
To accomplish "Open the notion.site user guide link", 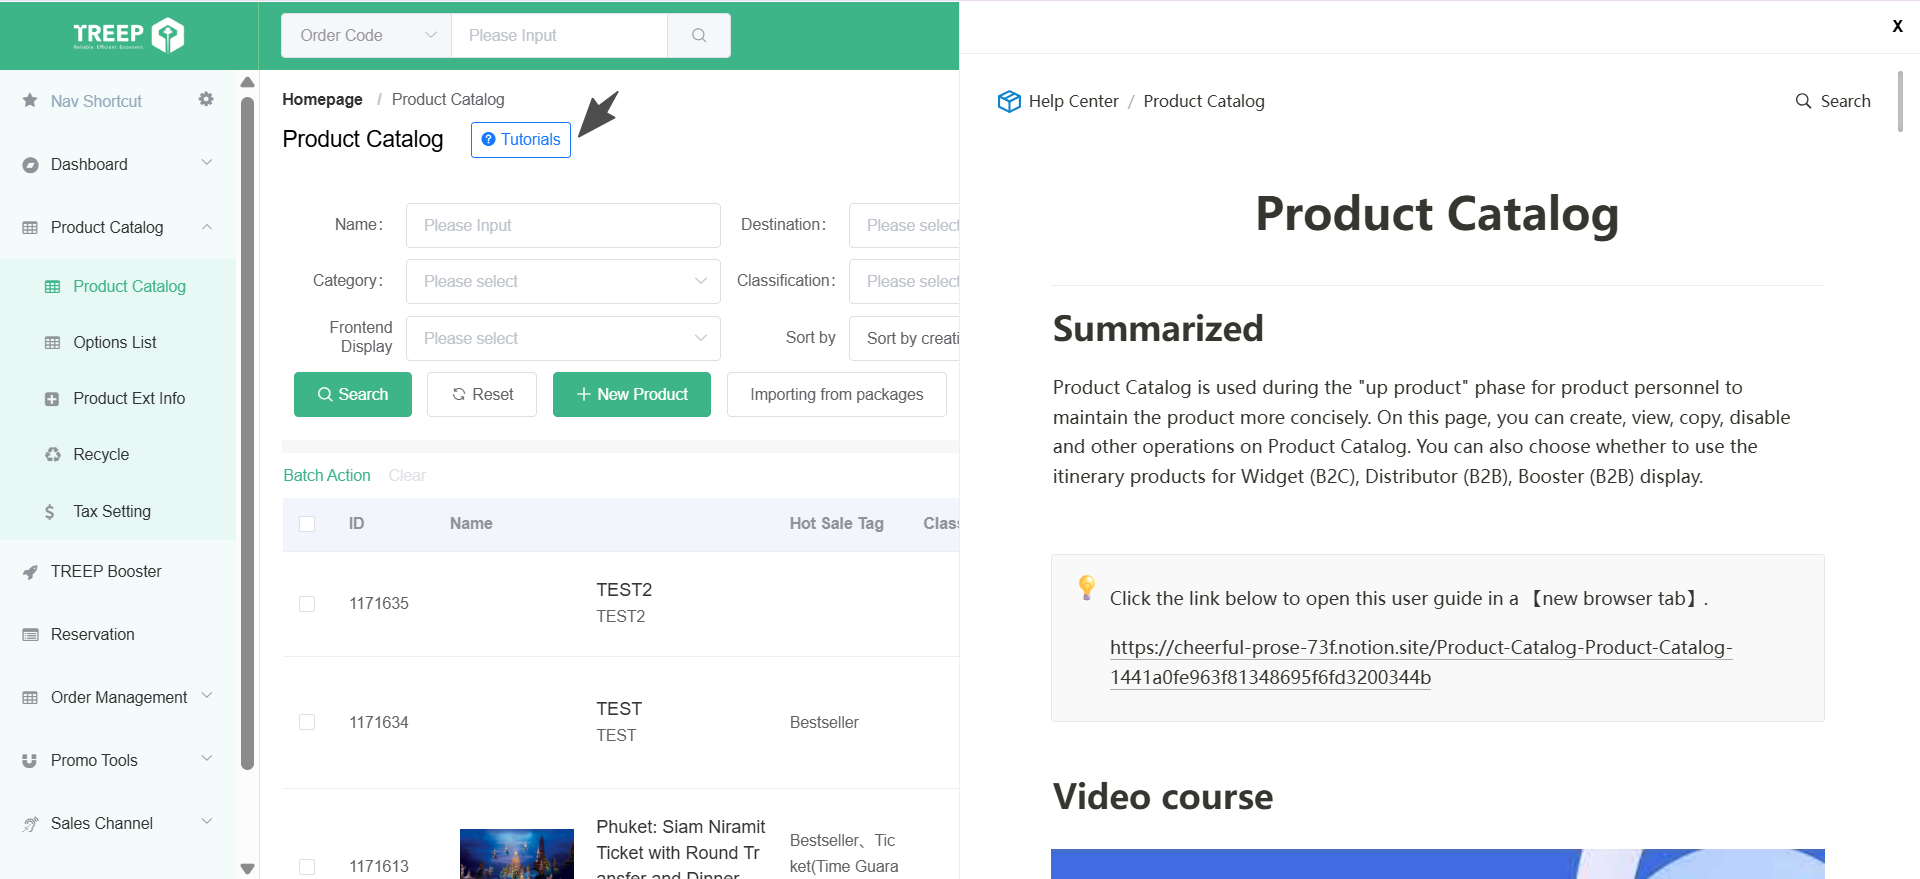I will pos(1421,662).
